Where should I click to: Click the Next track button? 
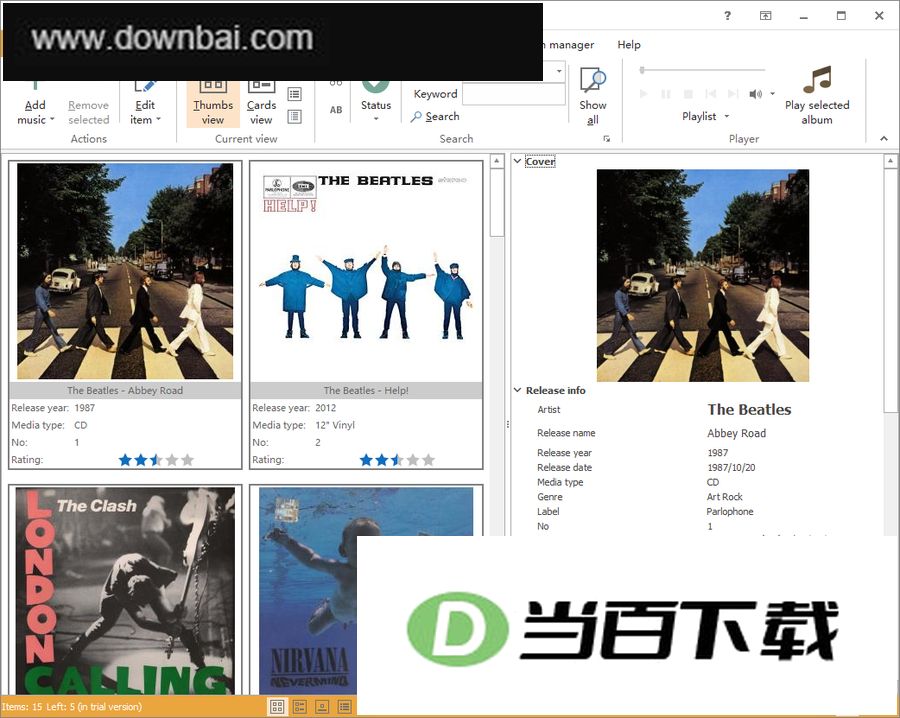(x=733, y=94)
